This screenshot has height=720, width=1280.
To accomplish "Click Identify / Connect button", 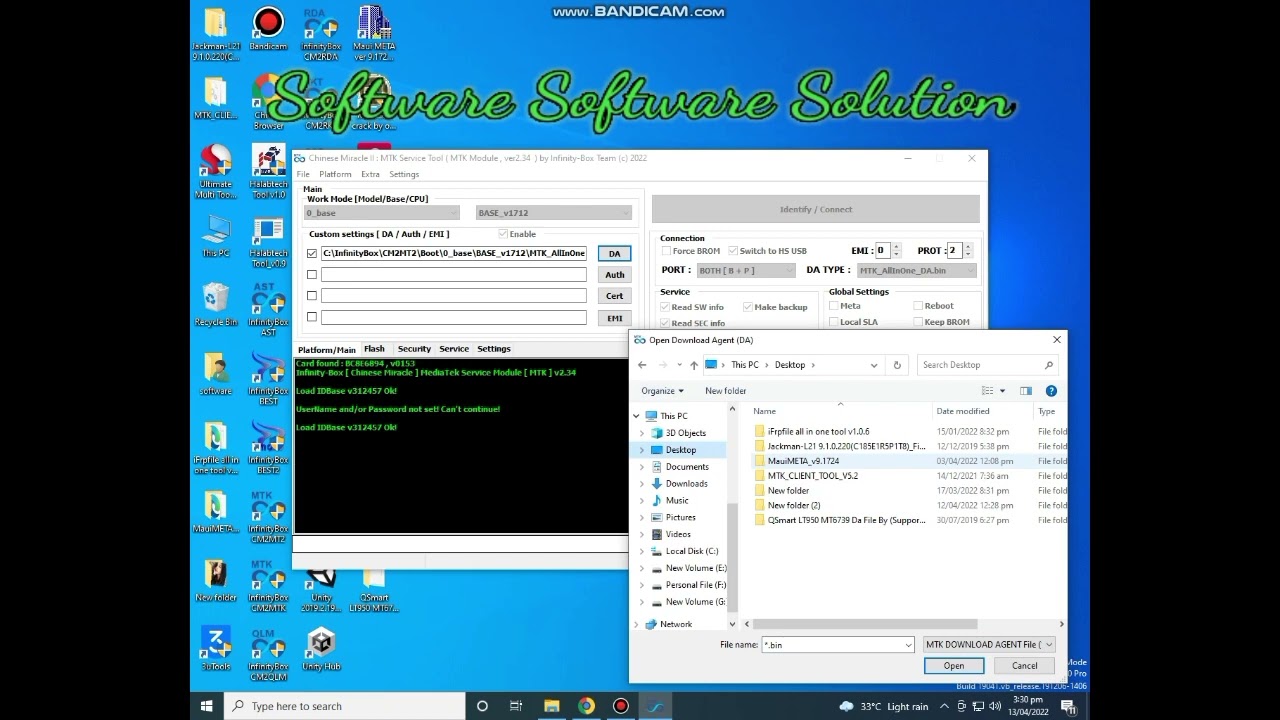I will tap(816, 209).
